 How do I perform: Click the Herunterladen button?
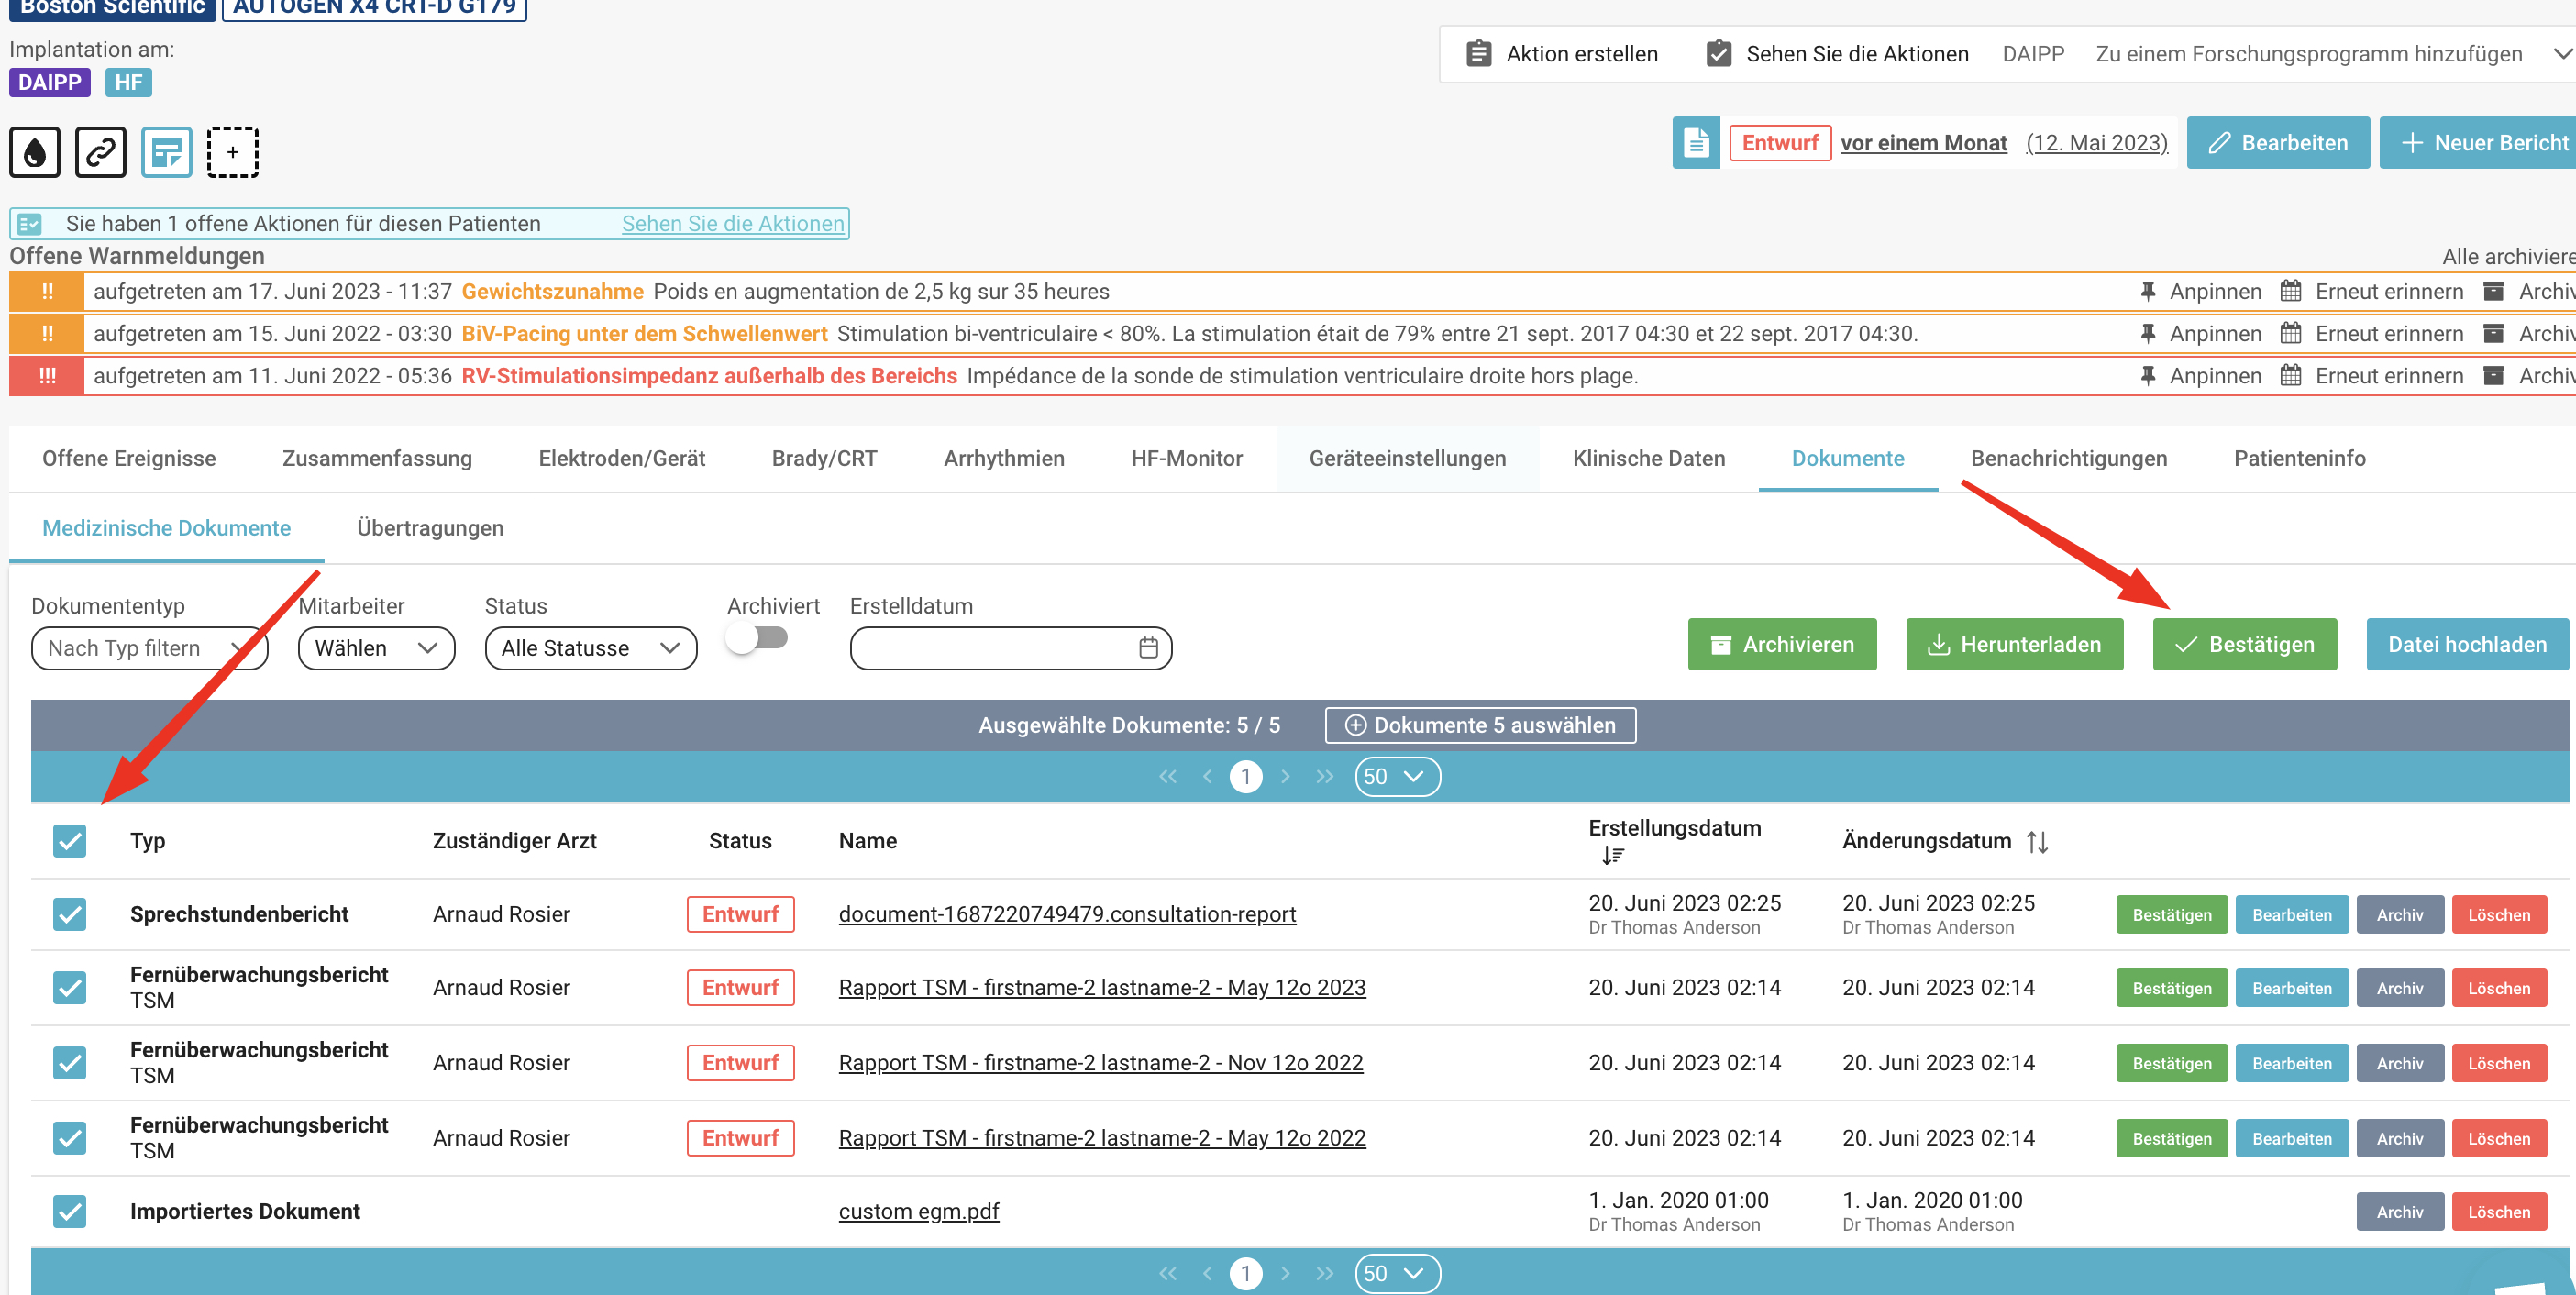(2015, 645)
